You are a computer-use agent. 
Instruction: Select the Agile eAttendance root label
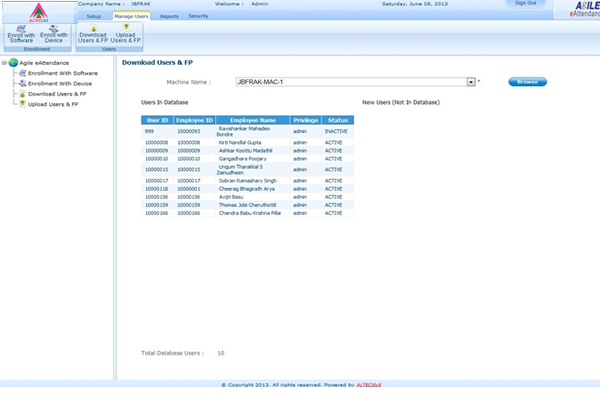(44, 63)
